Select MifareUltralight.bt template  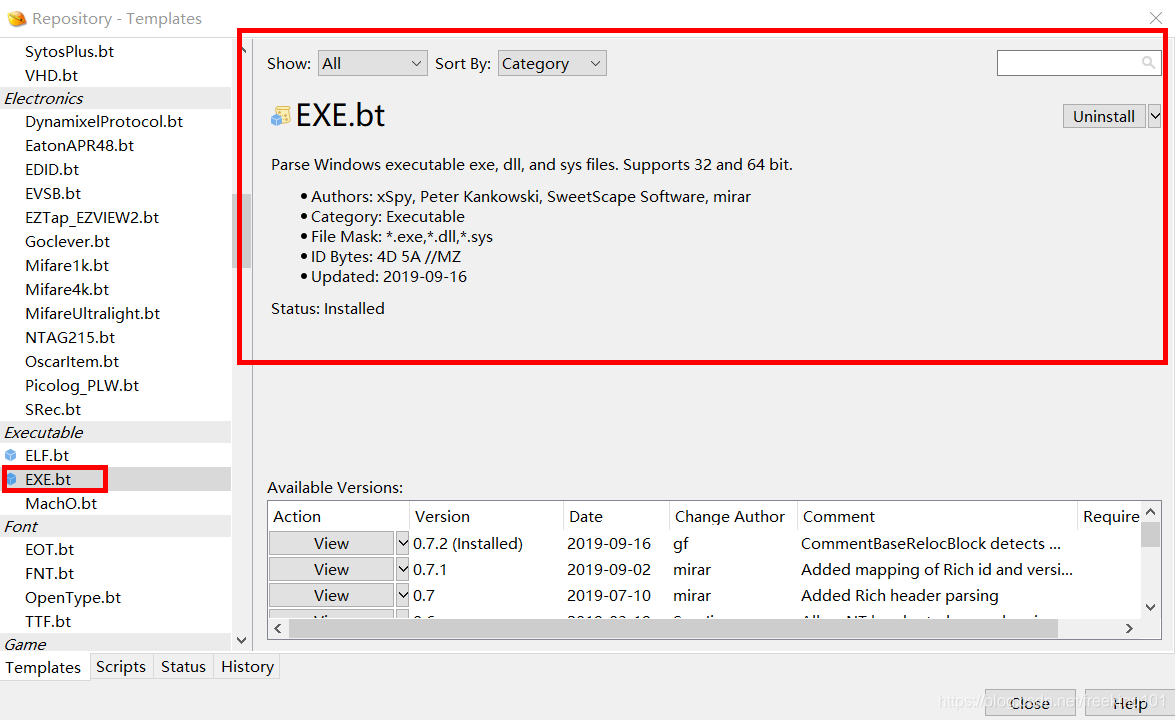point(92,313)
